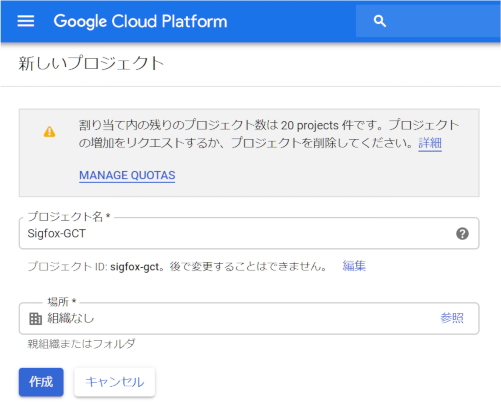Click the bold sigfox-gct project ID text
Screen dimensions: 501x409
(x=134, y=267)
